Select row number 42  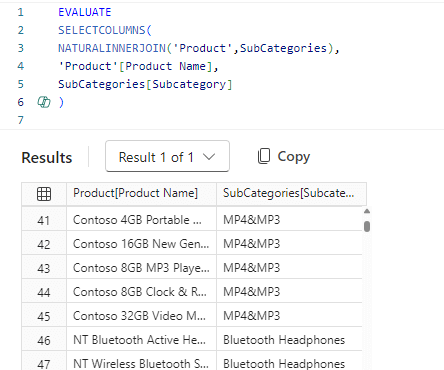tap(44, 244)
